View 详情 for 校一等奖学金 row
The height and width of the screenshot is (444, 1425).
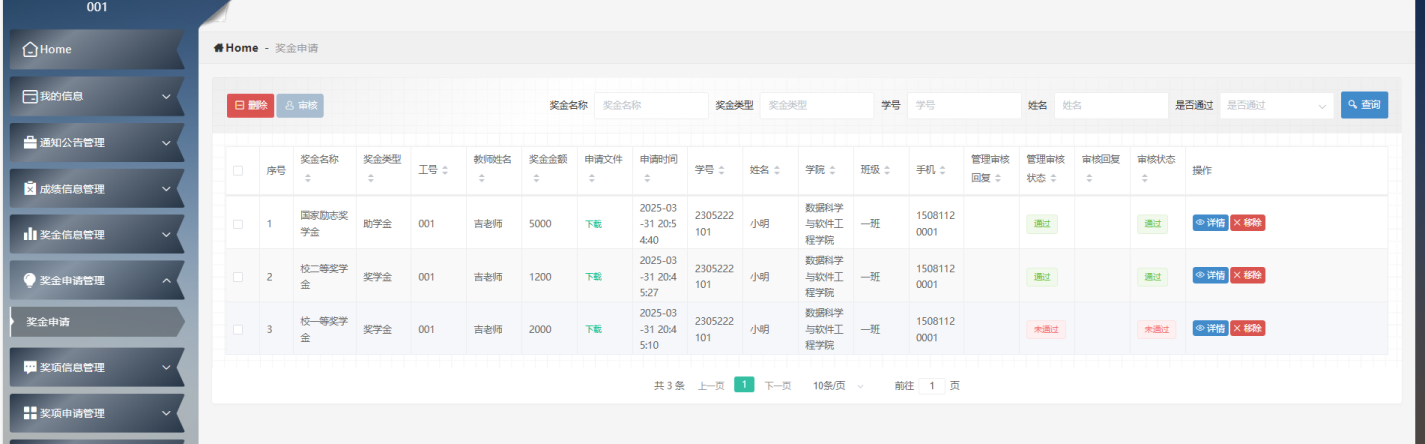(x=1210, y=328)
